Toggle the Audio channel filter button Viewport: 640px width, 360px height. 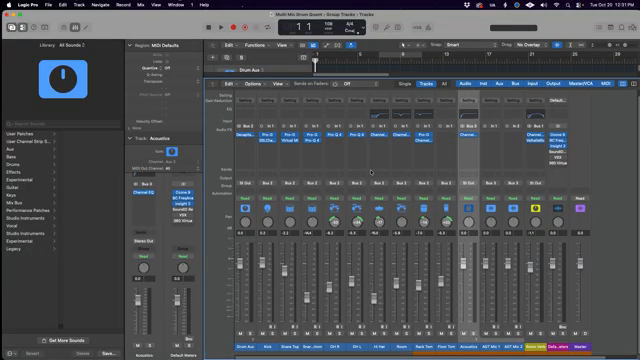pyautogui.click(x=465, y=84)
